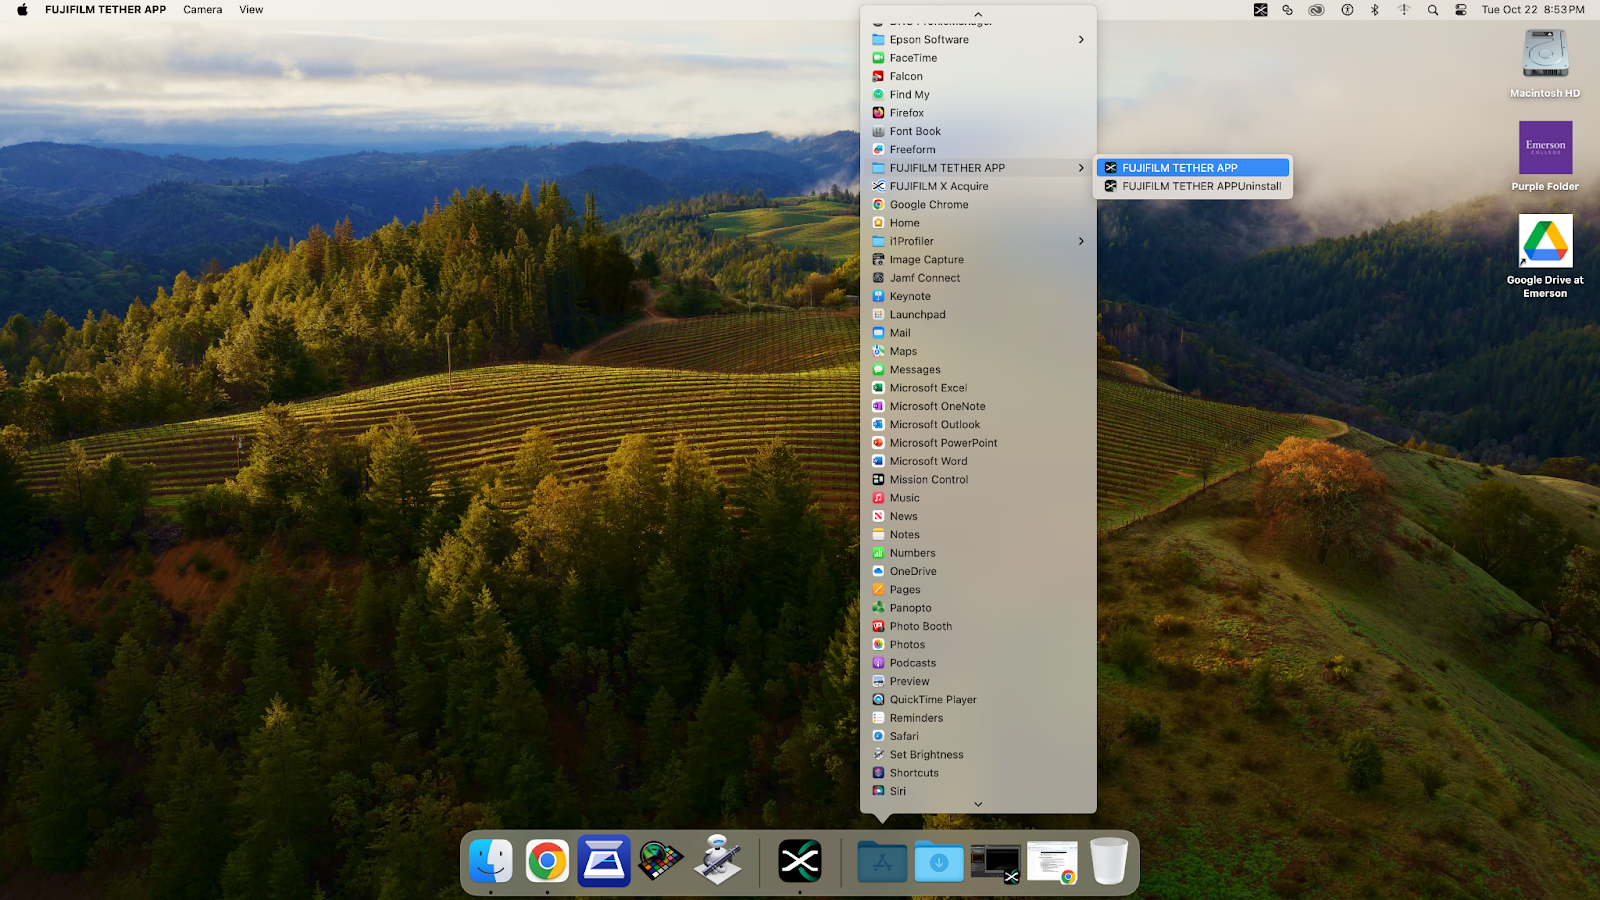Open Launchpad from the applications list
Screen dimensions: 1600x900
pyautogui.click(x=978, y=315)
